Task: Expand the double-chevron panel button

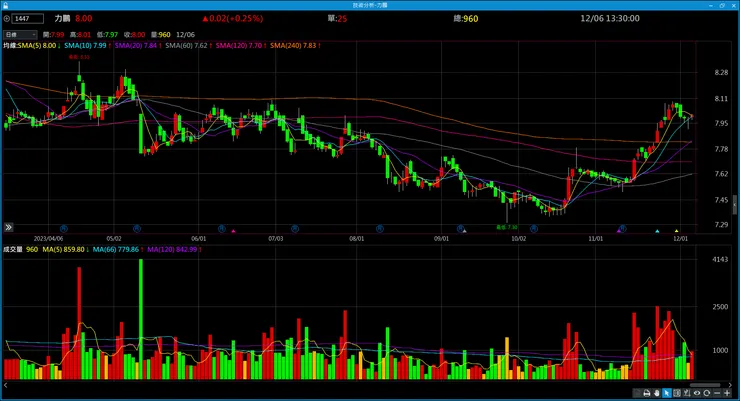Action: pos(8,227)
